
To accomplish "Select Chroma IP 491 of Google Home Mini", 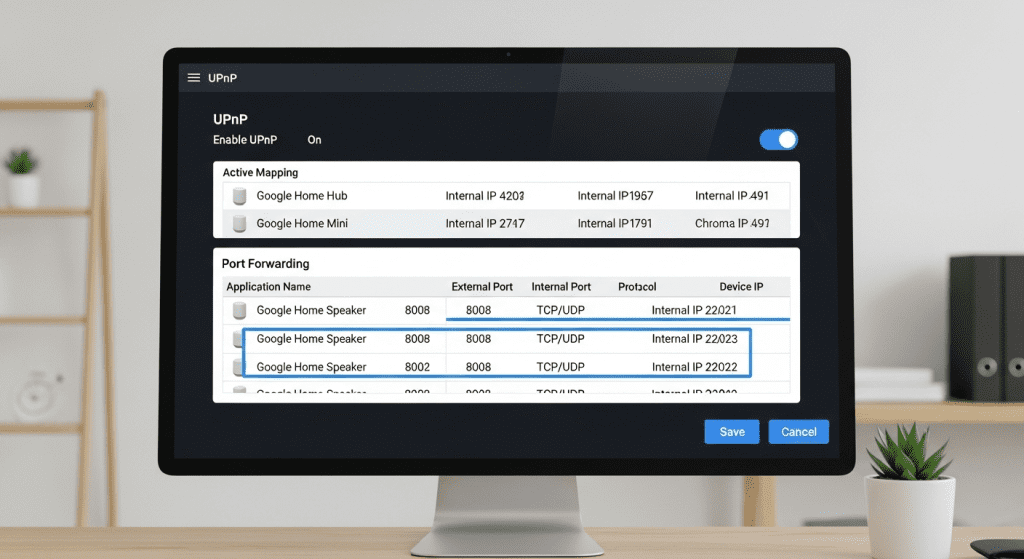I will click(732, 223).
